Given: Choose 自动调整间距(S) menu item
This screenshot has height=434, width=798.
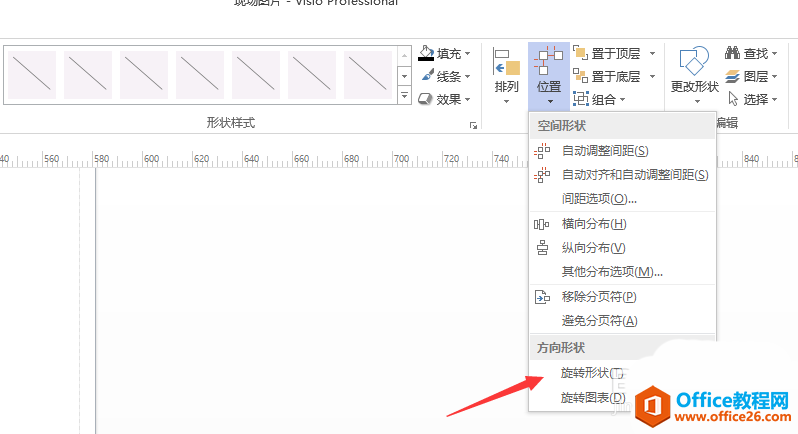Looking at the screenshot, I should coord(622,151).
